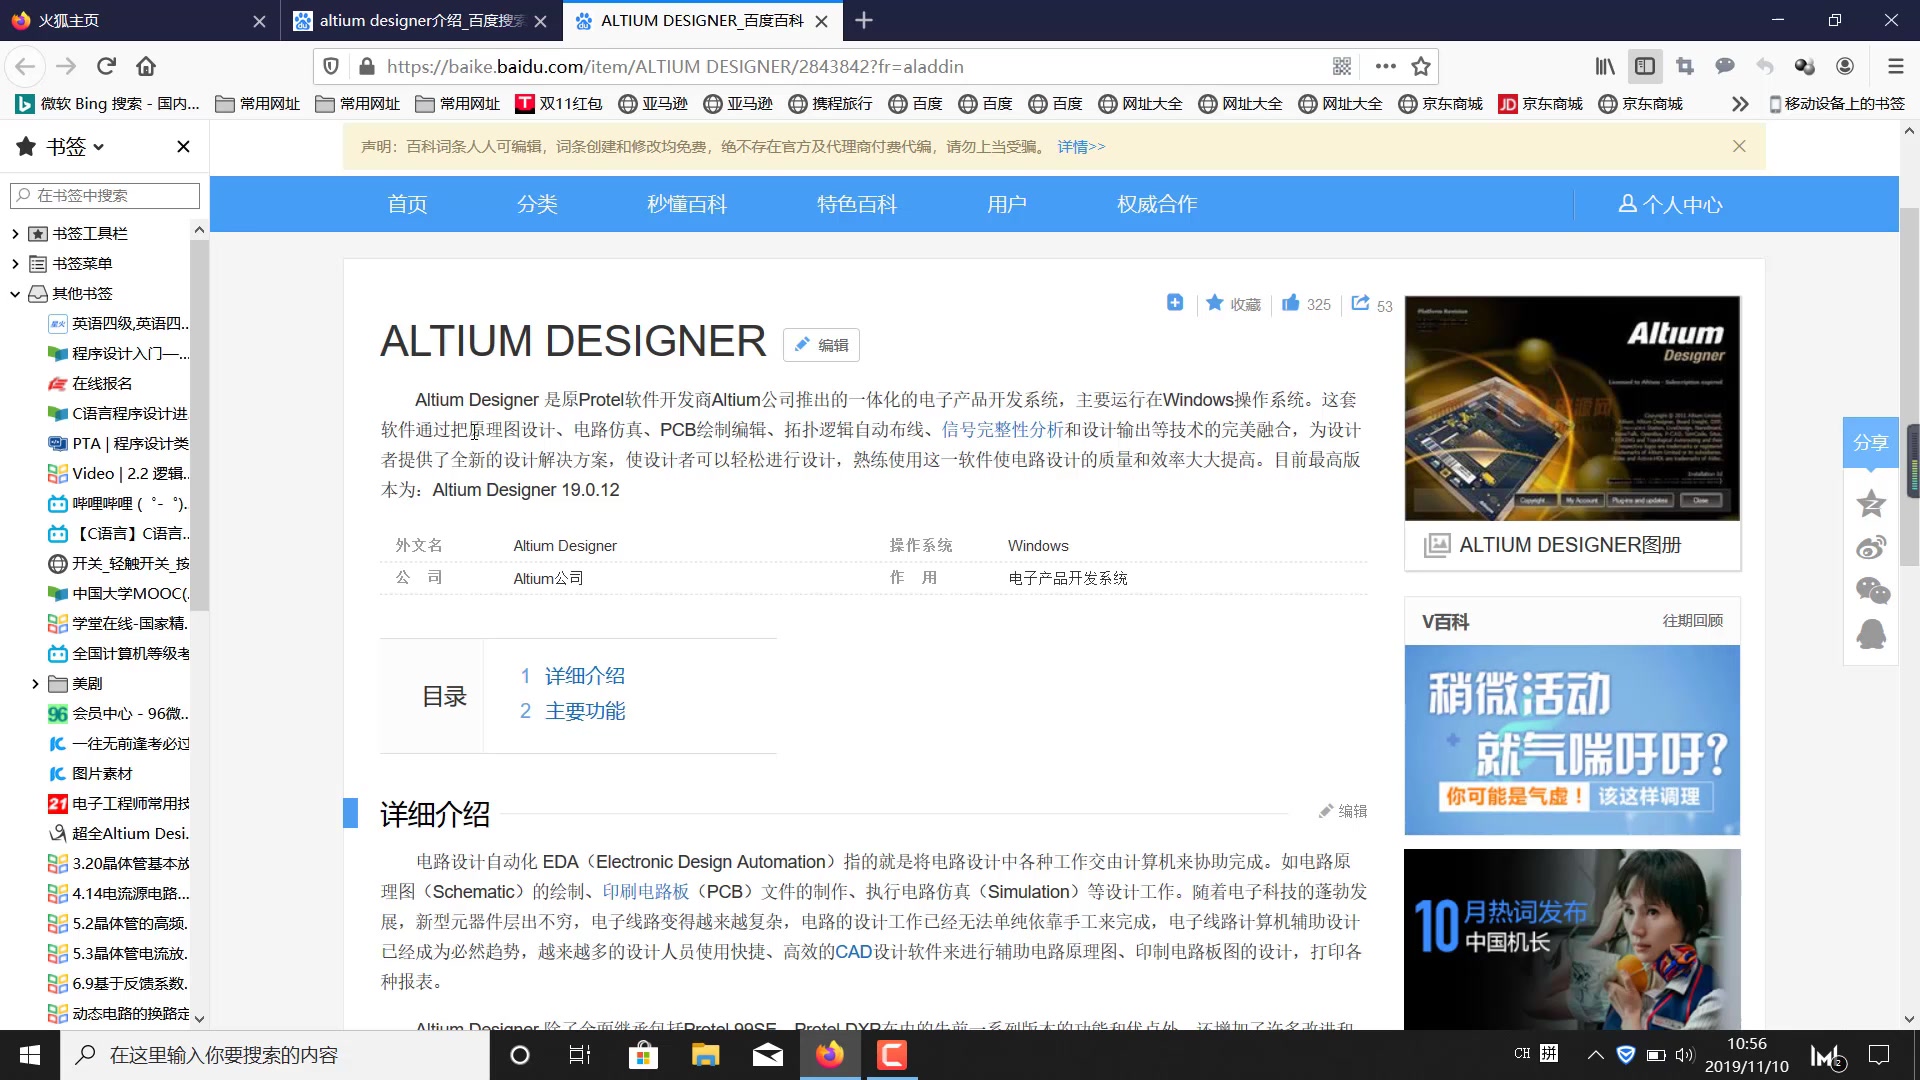Take a screenshot with the crop icon

coord(1685,66)
